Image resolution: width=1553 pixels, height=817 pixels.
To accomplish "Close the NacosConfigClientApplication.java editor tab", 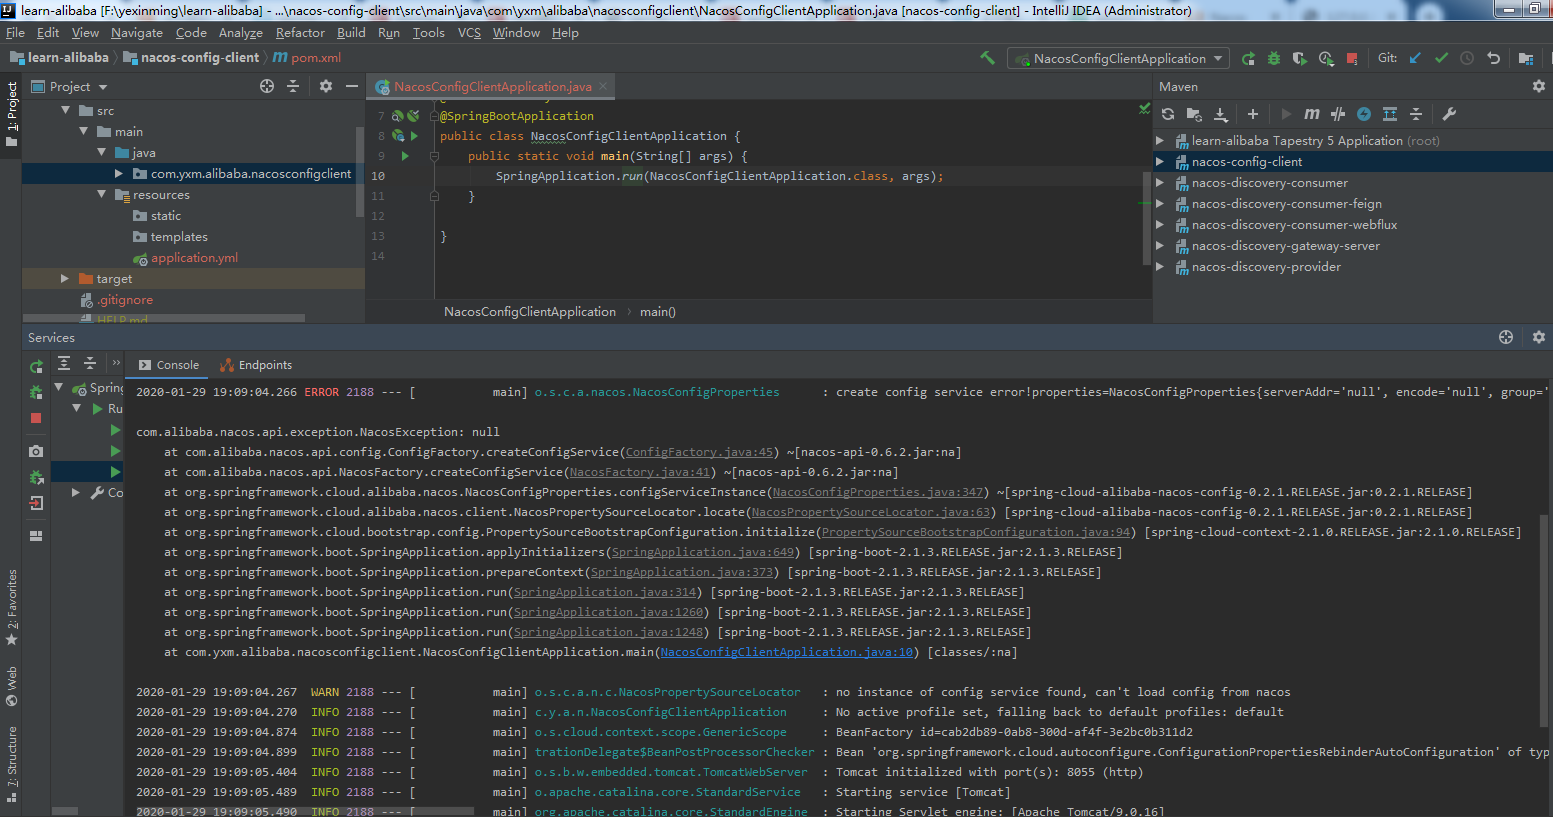I will tap(602, 87).
